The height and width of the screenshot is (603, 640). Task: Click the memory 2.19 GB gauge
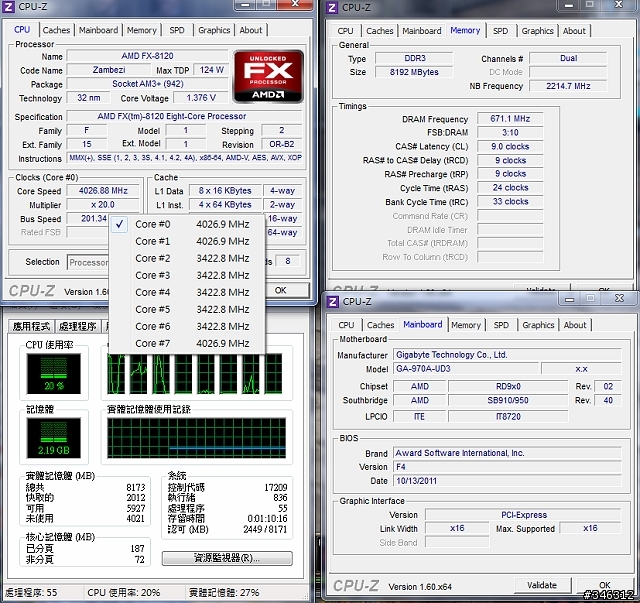54,438
